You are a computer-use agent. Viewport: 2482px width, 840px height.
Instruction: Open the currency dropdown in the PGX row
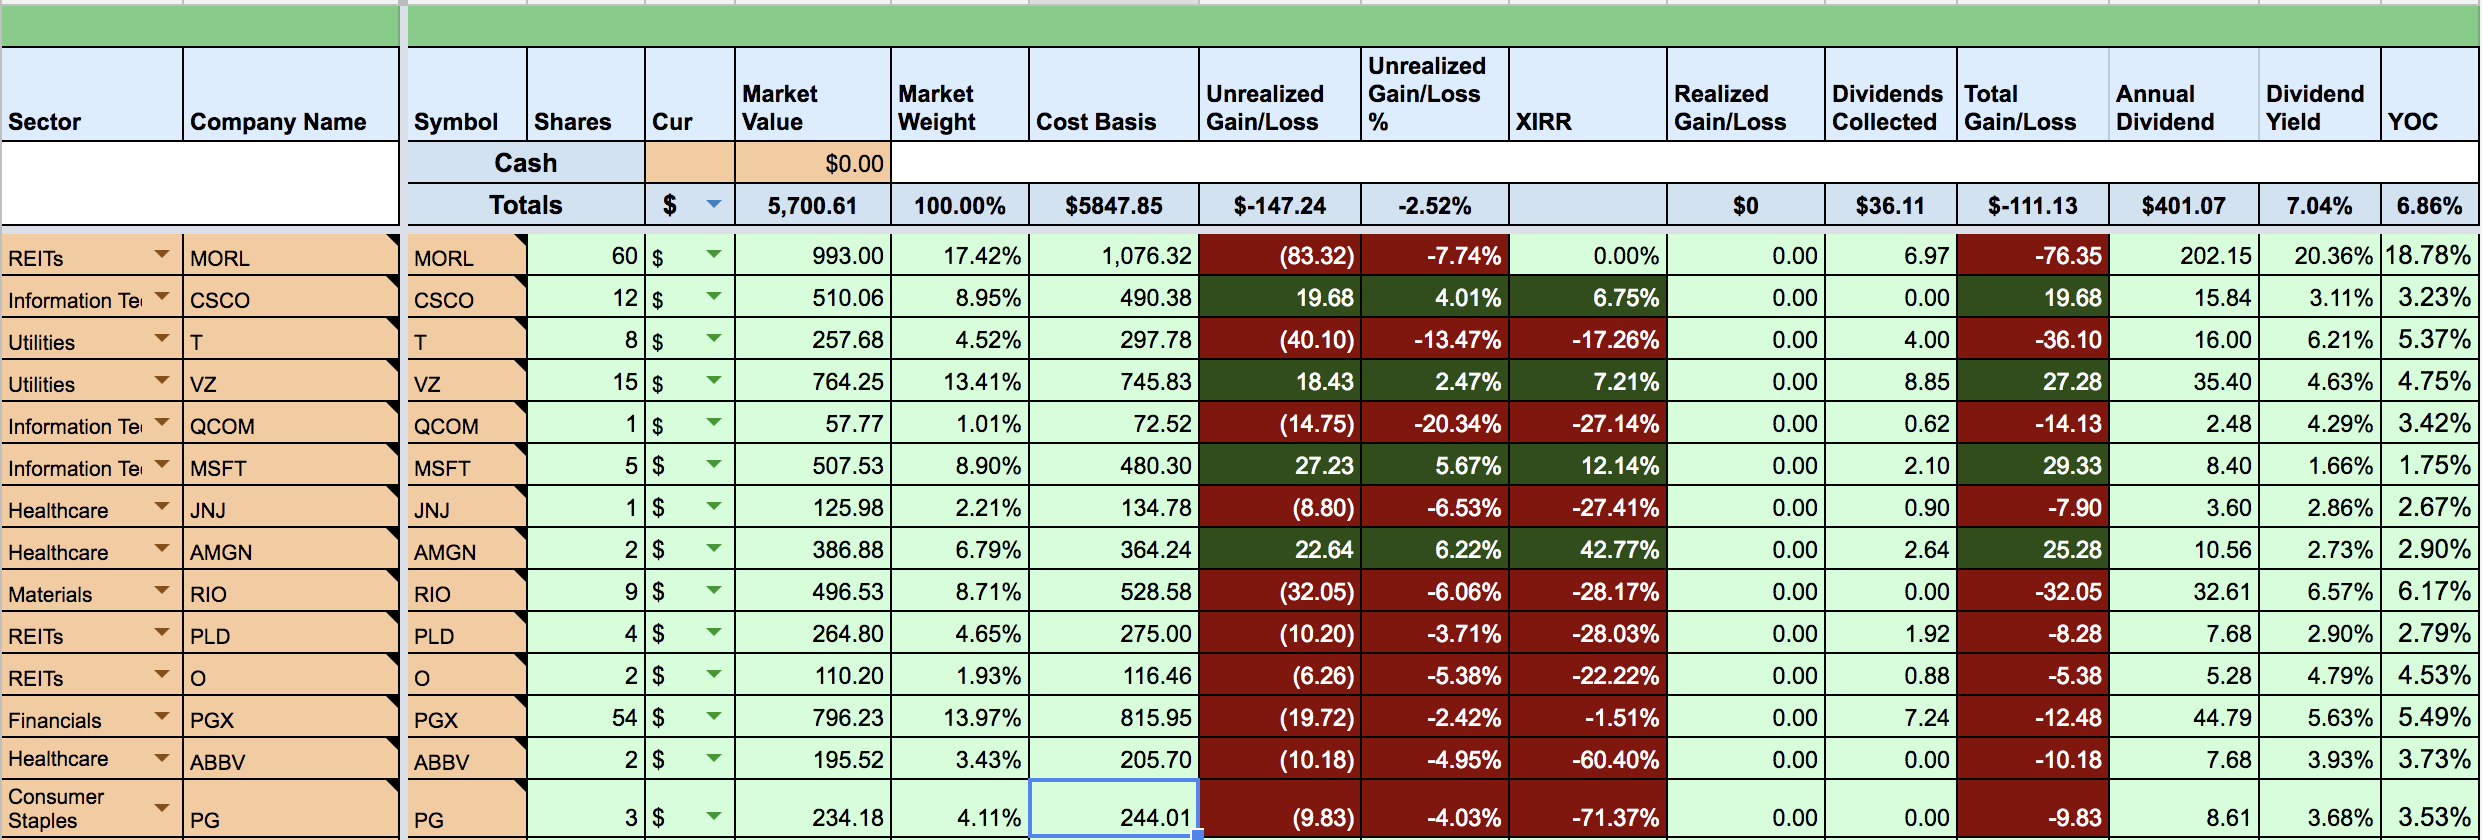tap(713, 717)
